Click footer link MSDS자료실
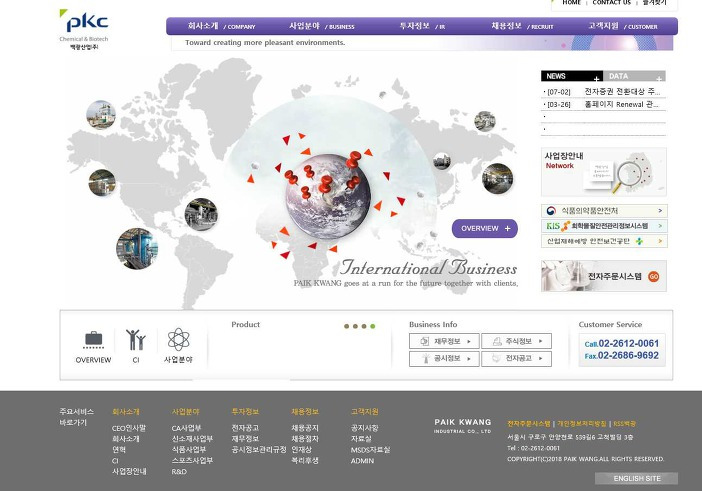 [370, 450]
